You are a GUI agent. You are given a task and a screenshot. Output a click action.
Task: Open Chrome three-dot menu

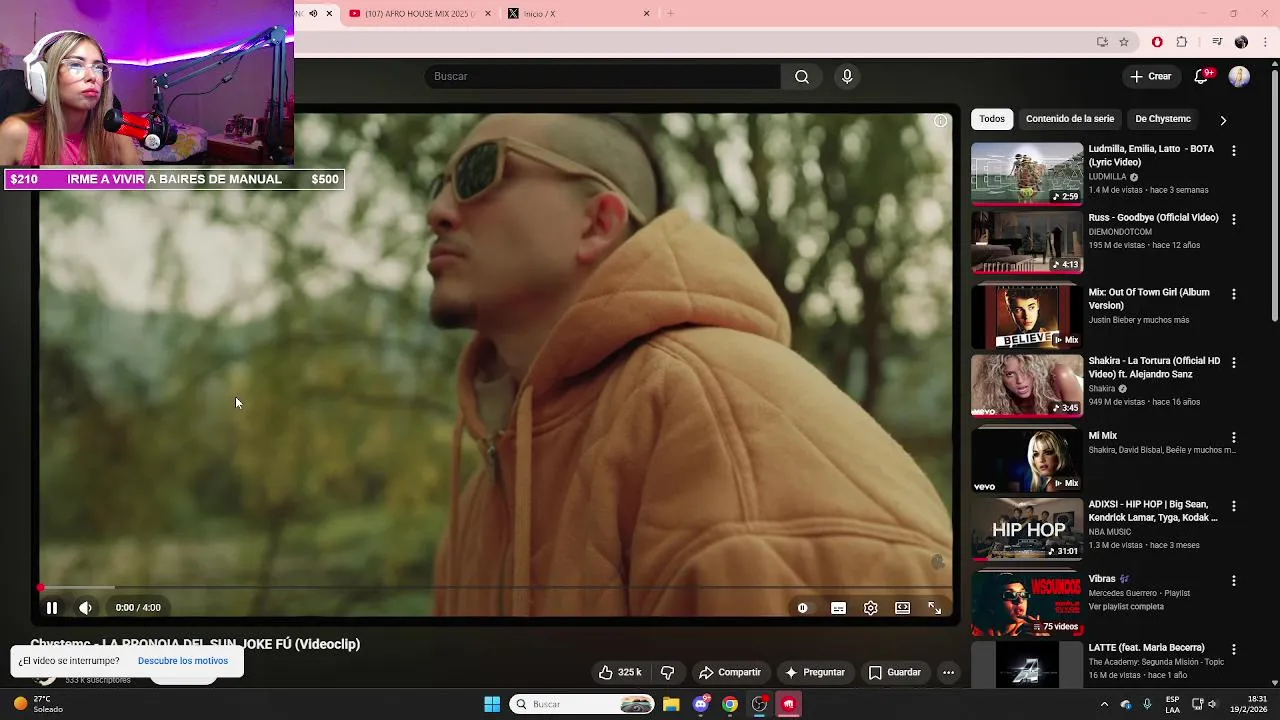tap(1266, 42)
